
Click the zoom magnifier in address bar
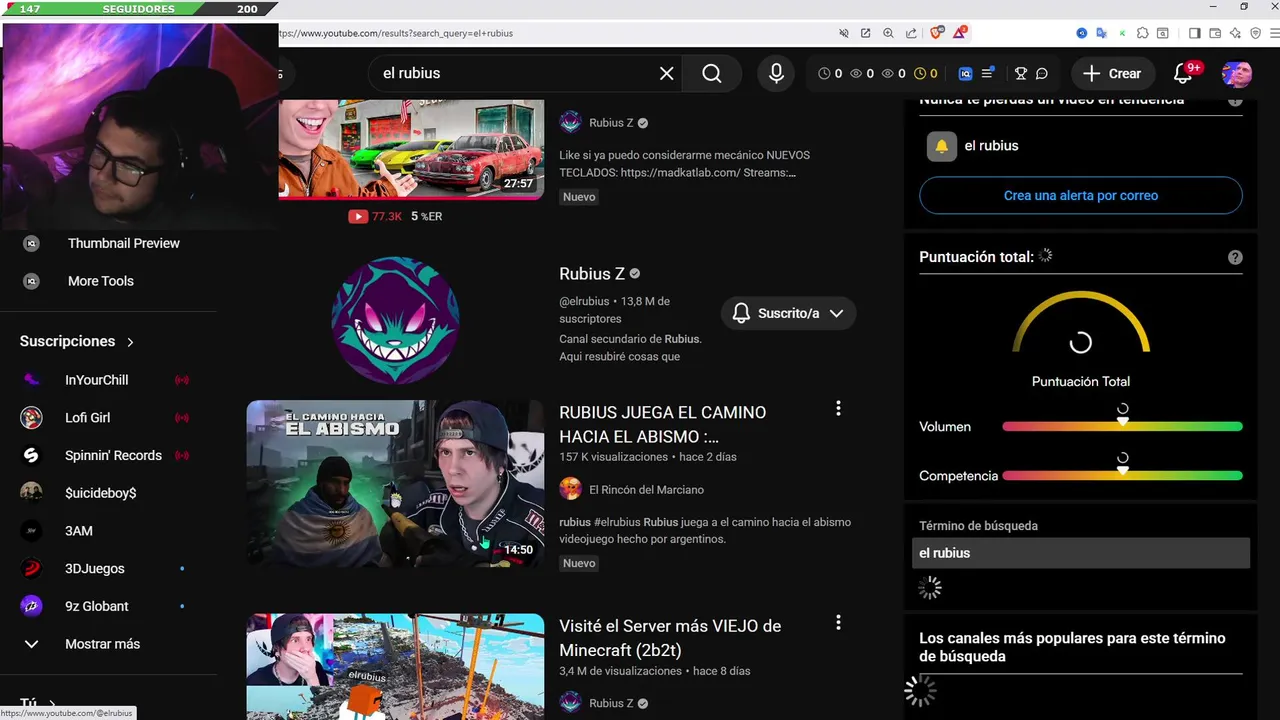(888, 33)
